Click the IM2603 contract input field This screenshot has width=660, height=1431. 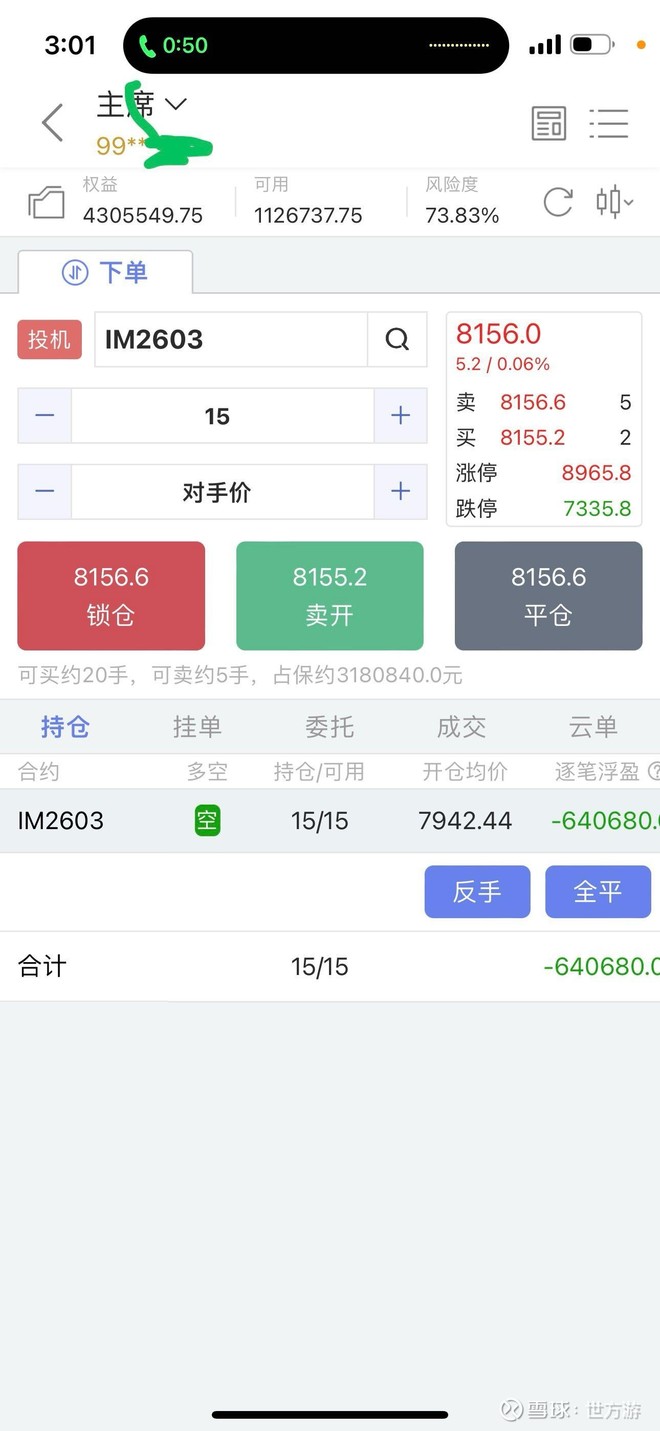pyautogui.click(x=230, y=340)
